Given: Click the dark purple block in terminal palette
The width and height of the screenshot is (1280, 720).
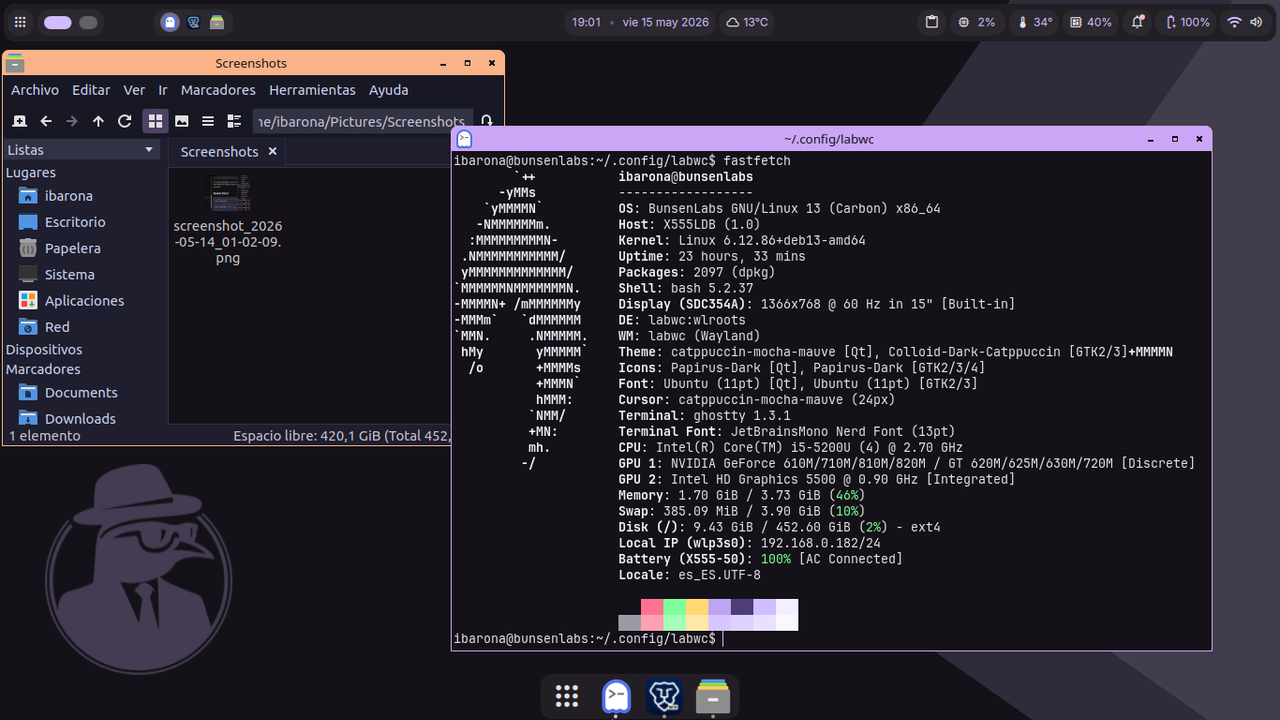Looking at the screenshot, I should coord(742,607).
